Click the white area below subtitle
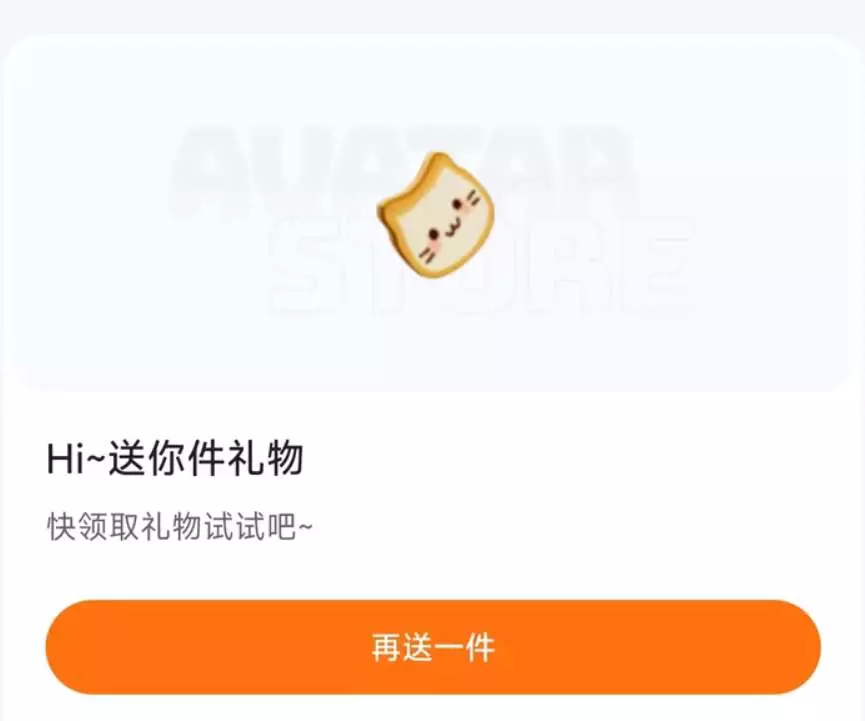Viewport: 865px width, 721px height. pyautogui.click(x=433, y=571)
